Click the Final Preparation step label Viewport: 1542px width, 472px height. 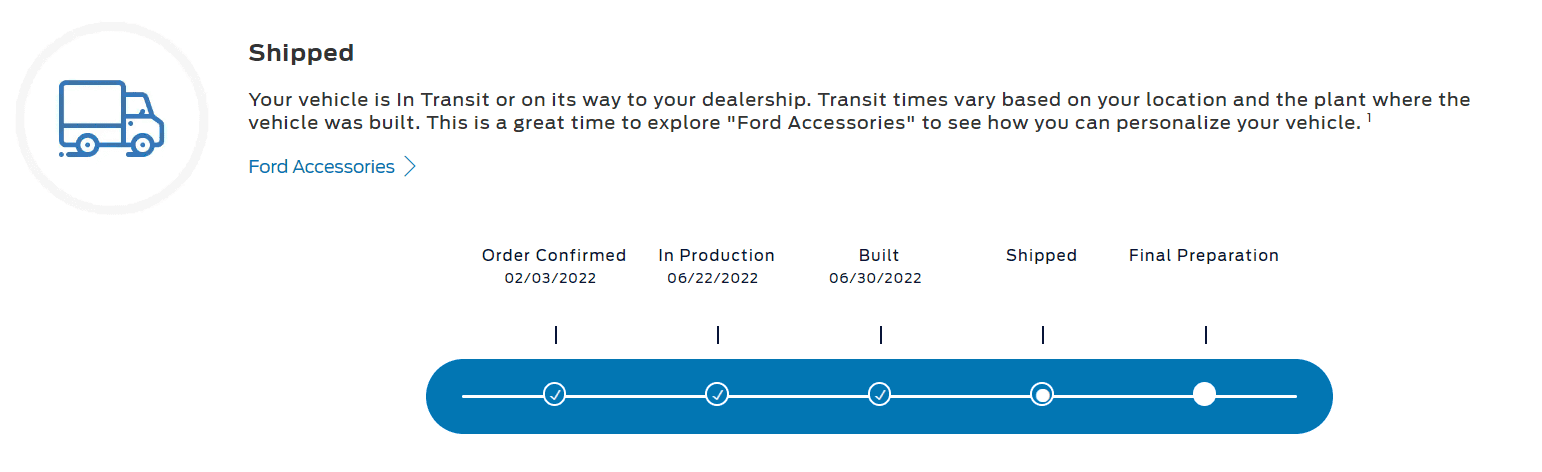[x=1203, y=255]
